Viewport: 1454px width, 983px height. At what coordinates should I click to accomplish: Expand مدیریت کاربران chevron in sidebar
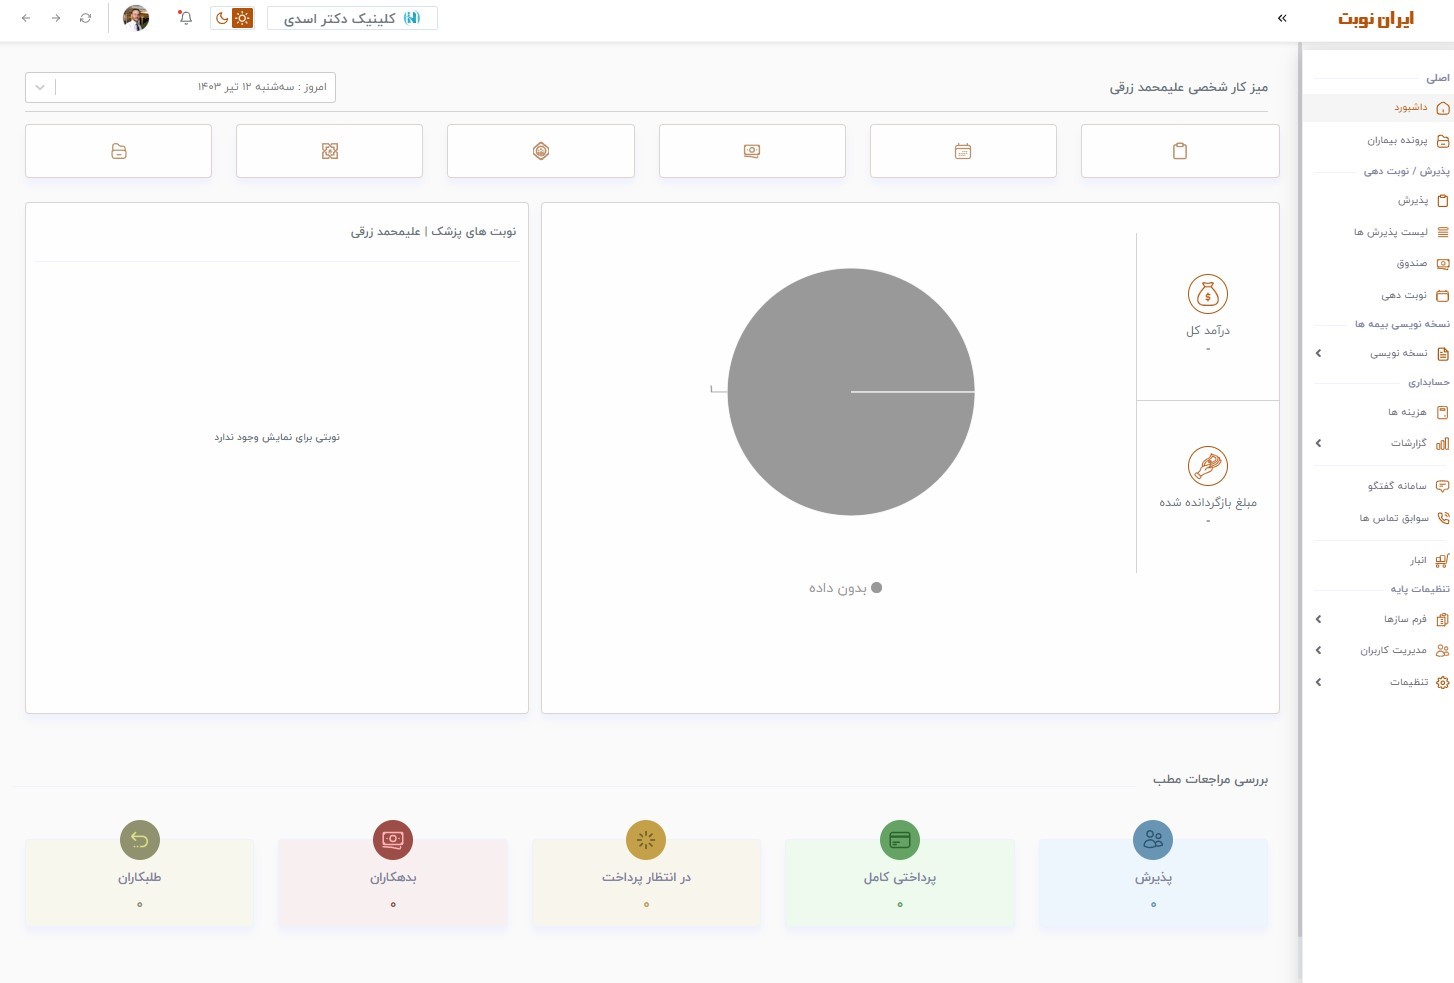tap(1319, 650)
